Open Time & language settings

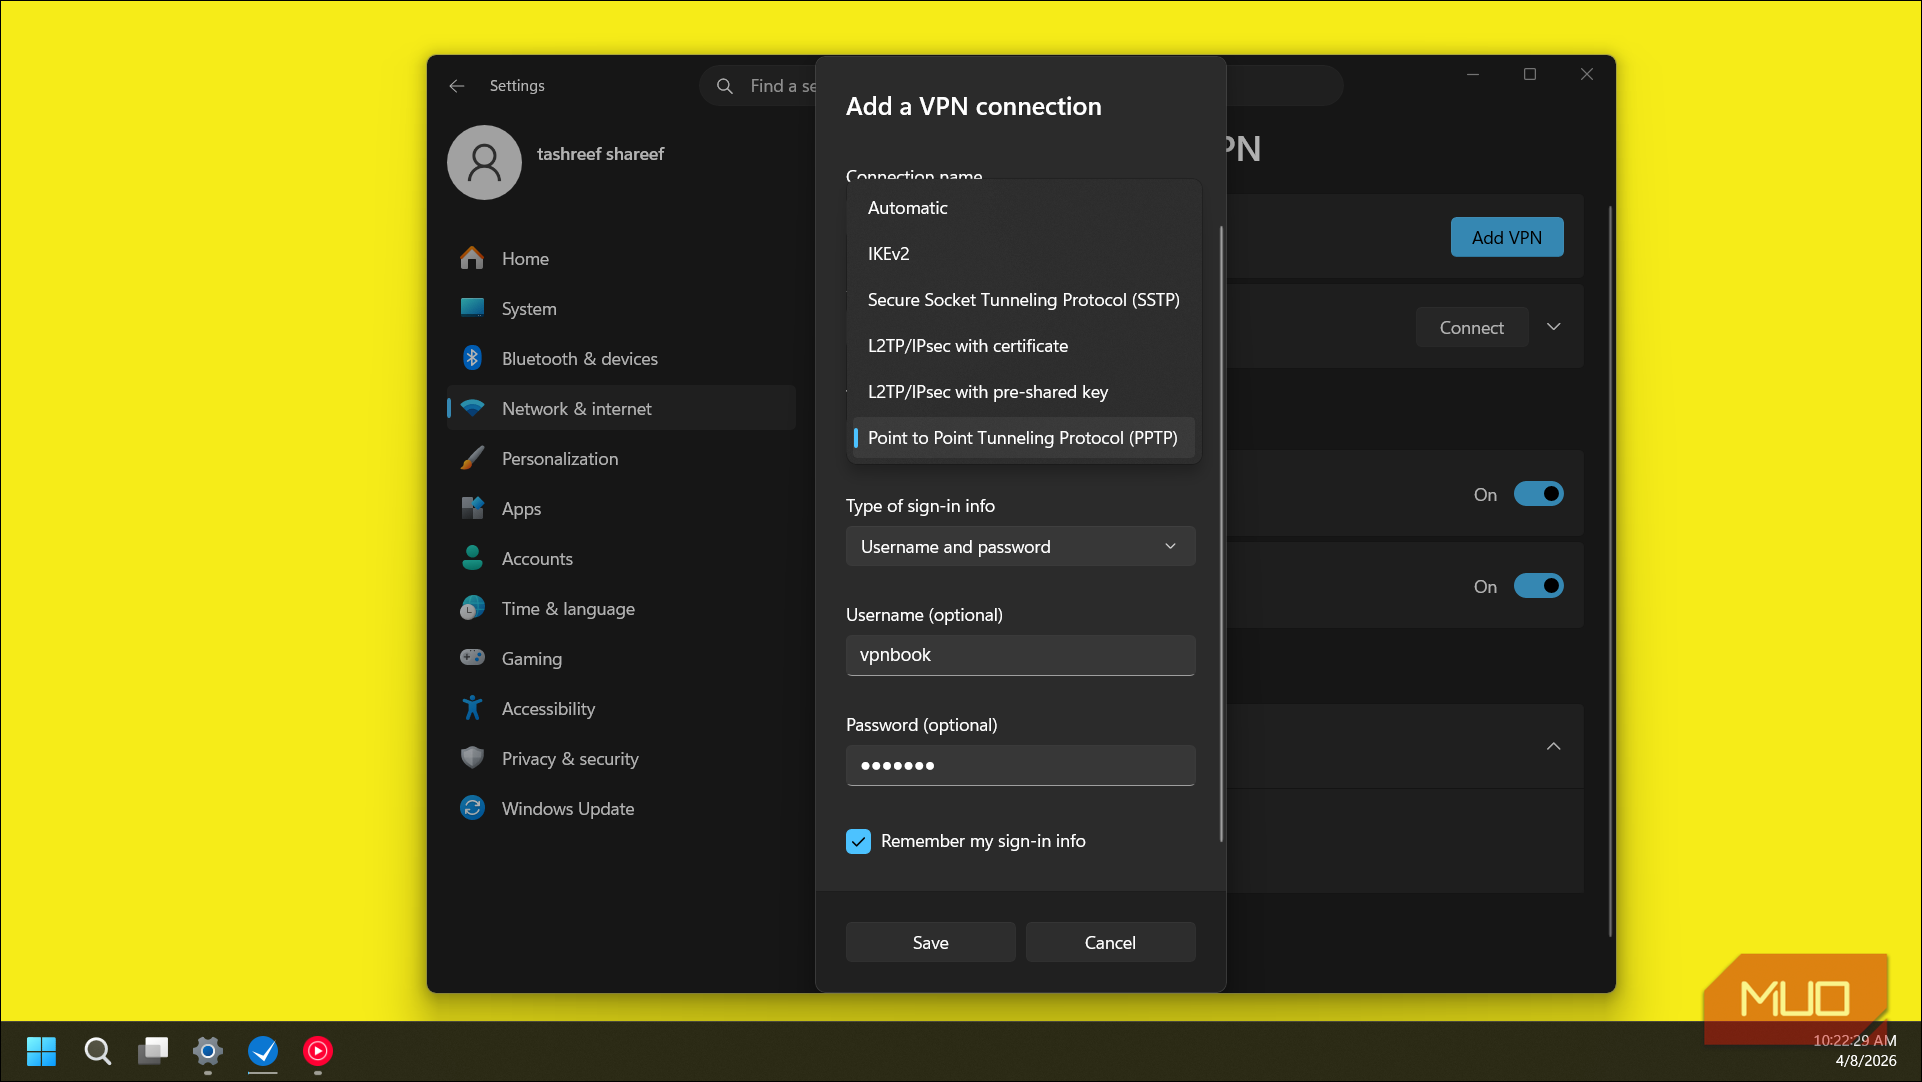click(620, 609)
